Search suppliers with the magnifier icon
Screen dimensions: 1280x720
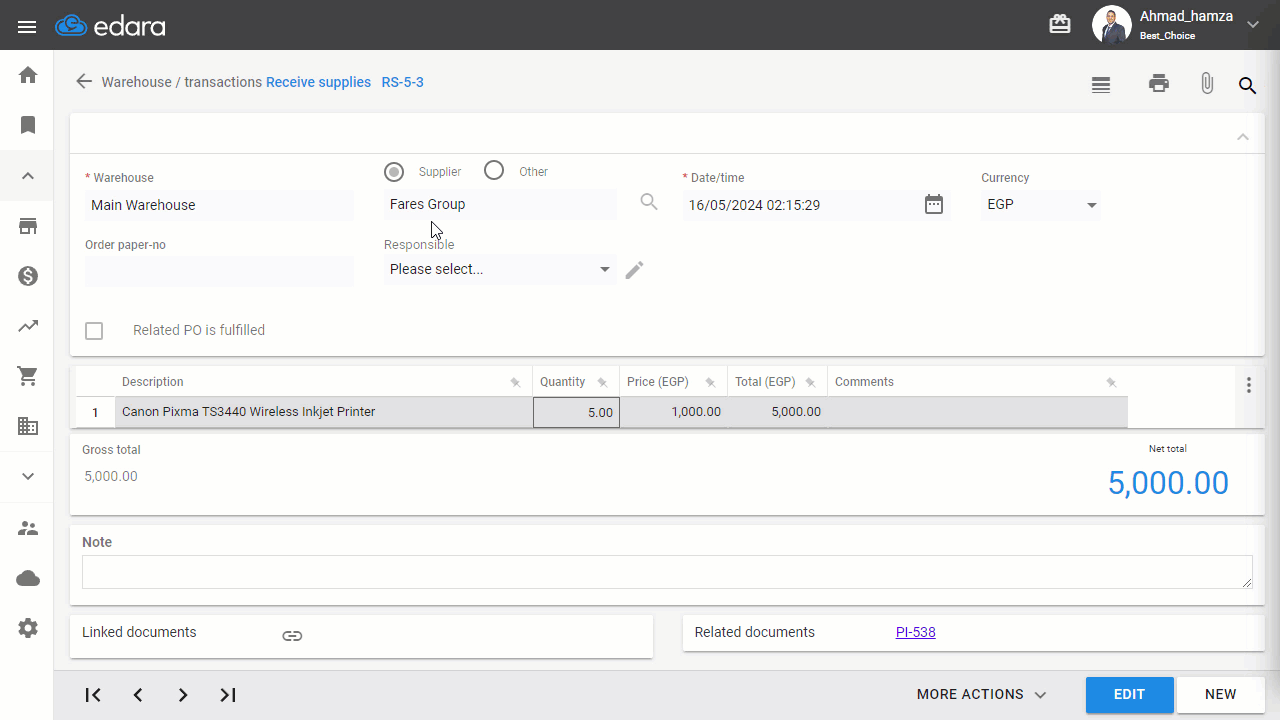coord(649,202)
